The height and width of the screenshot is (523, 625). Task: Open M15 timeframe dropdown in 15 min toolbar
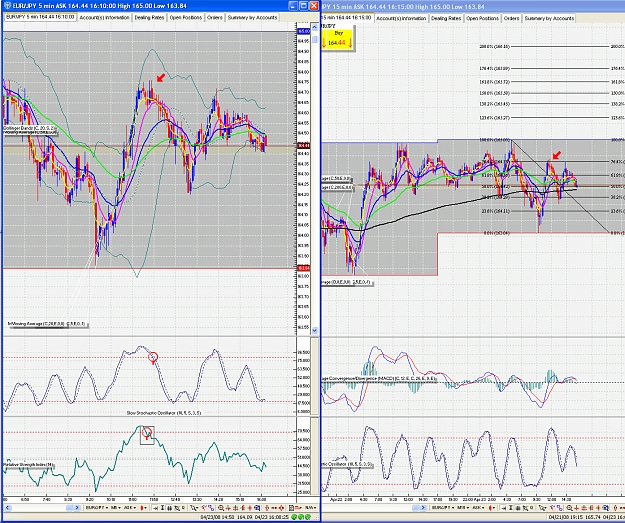[x=463, y=508]
